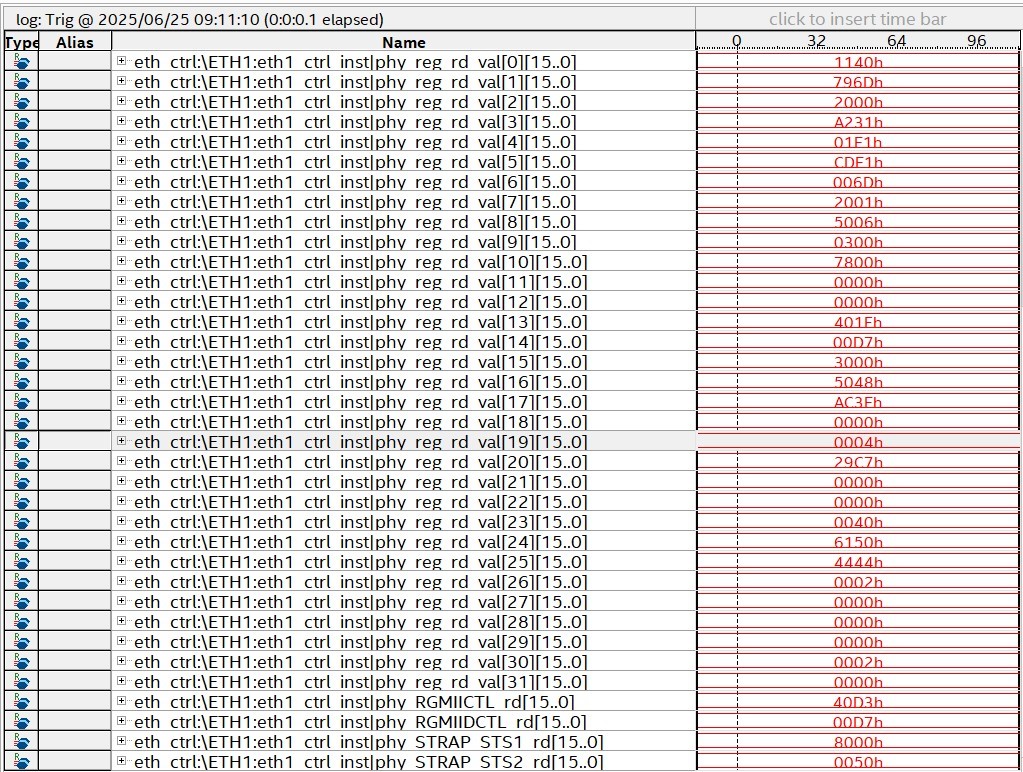This screenshot has height=772, width=1023.
Task: Expand the phy_reg_rd_val[11] bus
Action: (121, 281)
